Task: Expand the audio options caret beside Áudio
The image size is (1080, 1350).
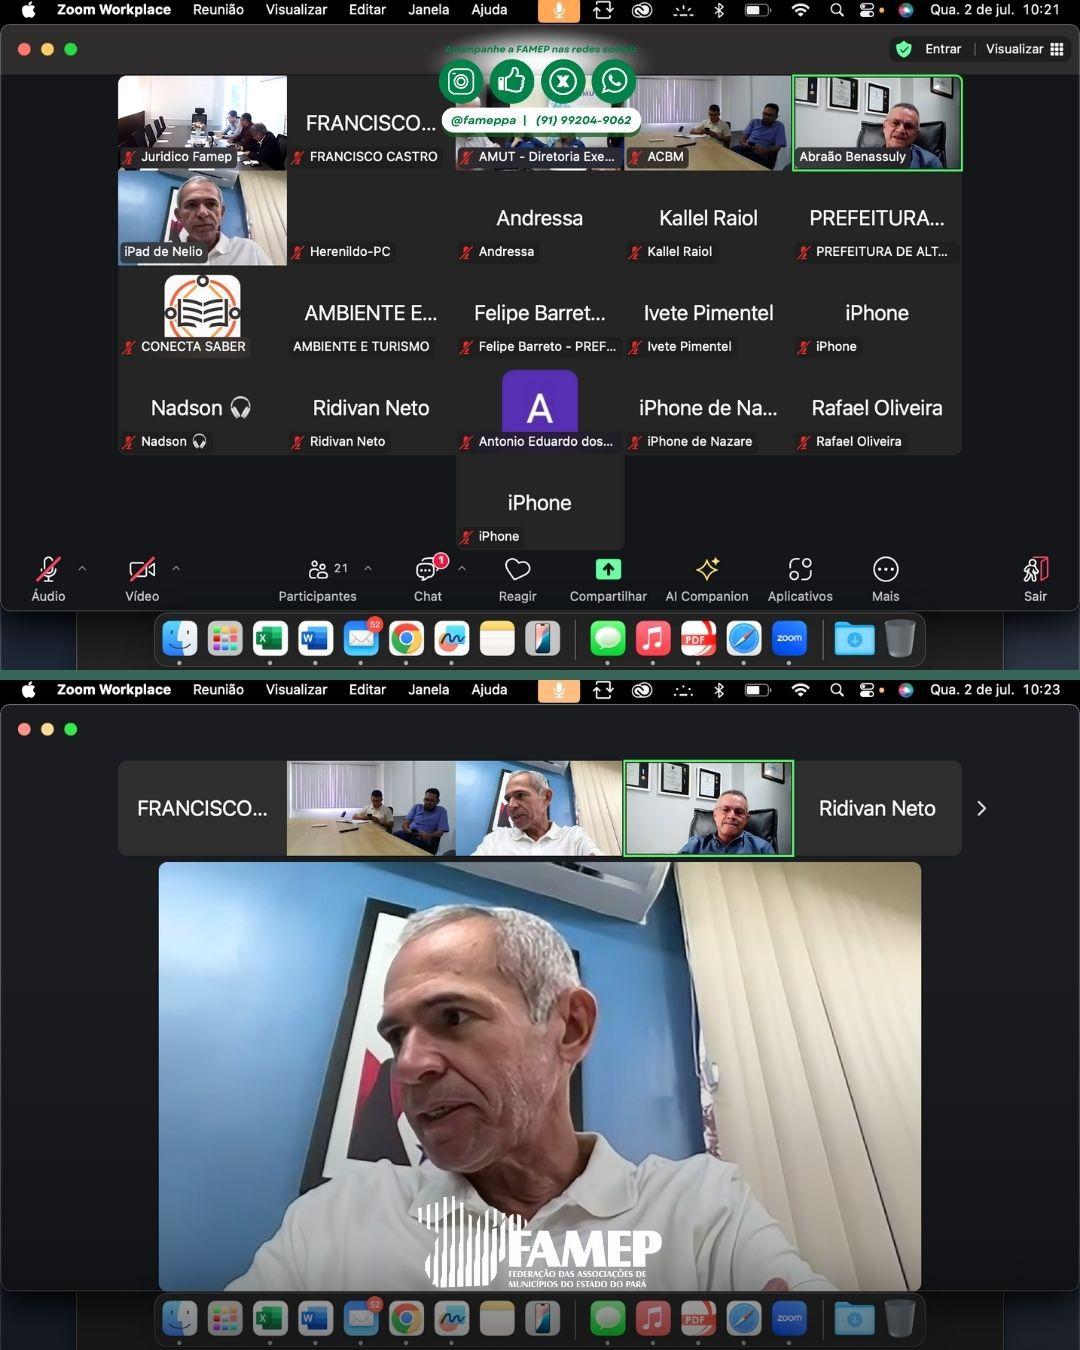Action: [82, 568]
